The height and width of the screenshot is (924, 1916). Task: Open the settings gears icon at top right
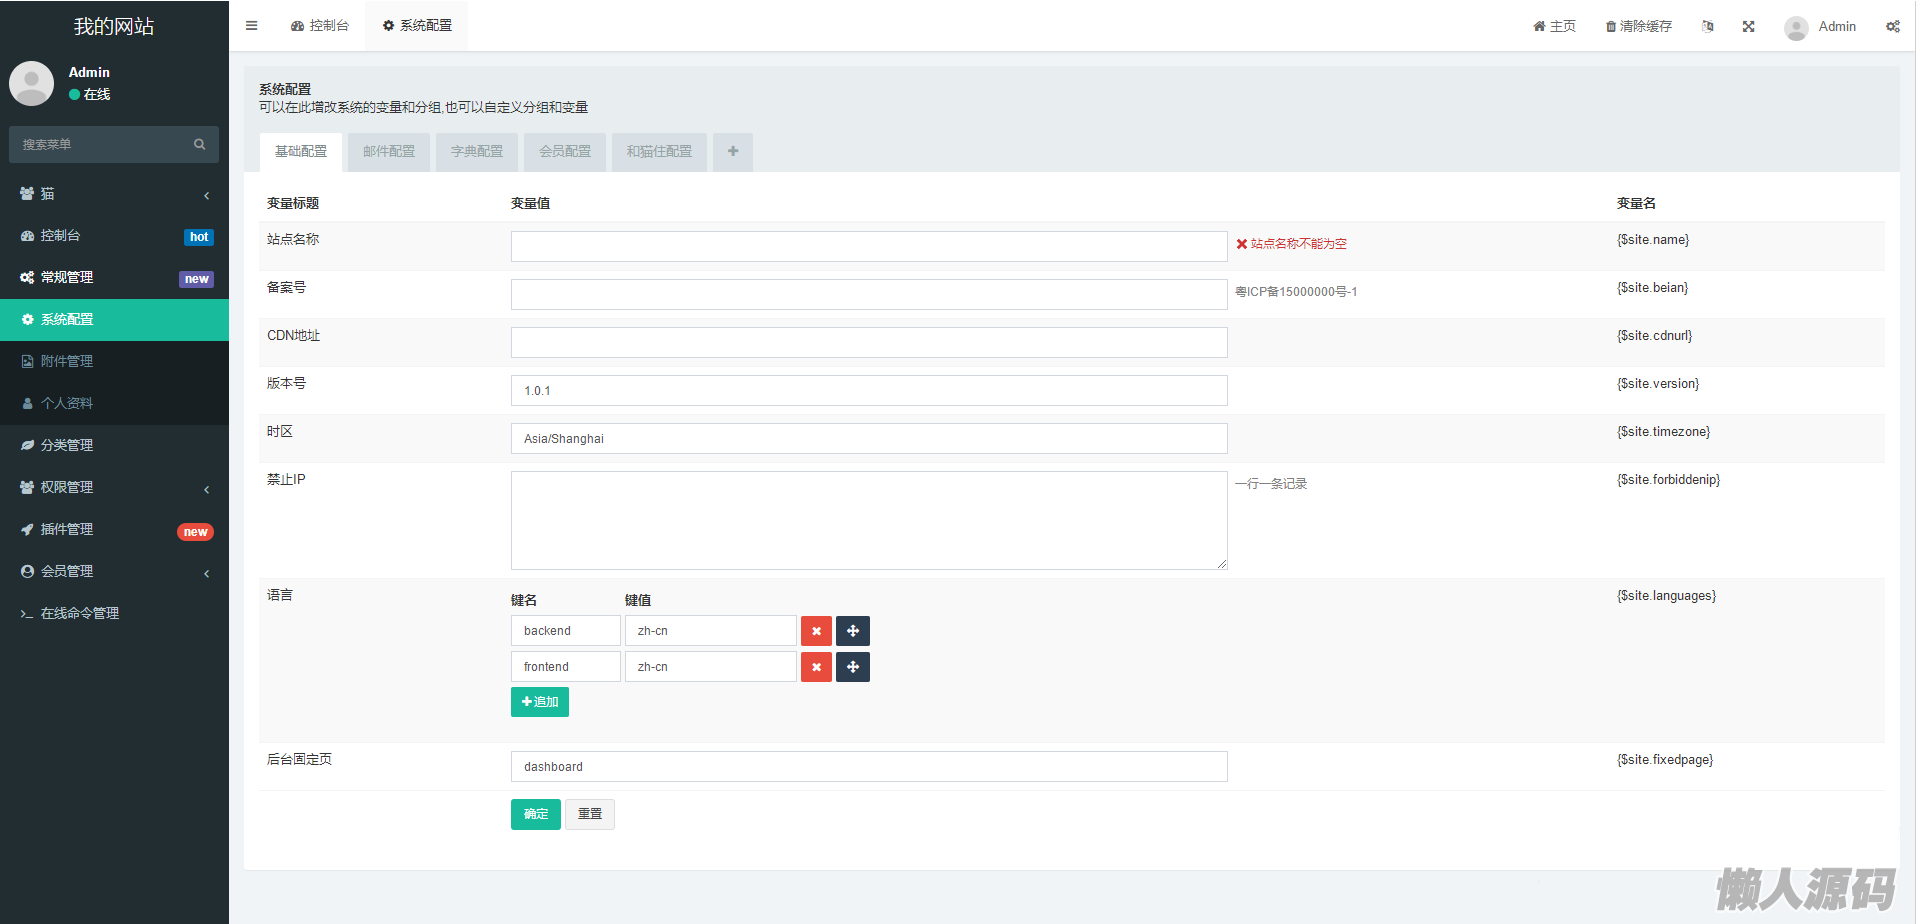pyautogui.click(x=1892, y=27)
